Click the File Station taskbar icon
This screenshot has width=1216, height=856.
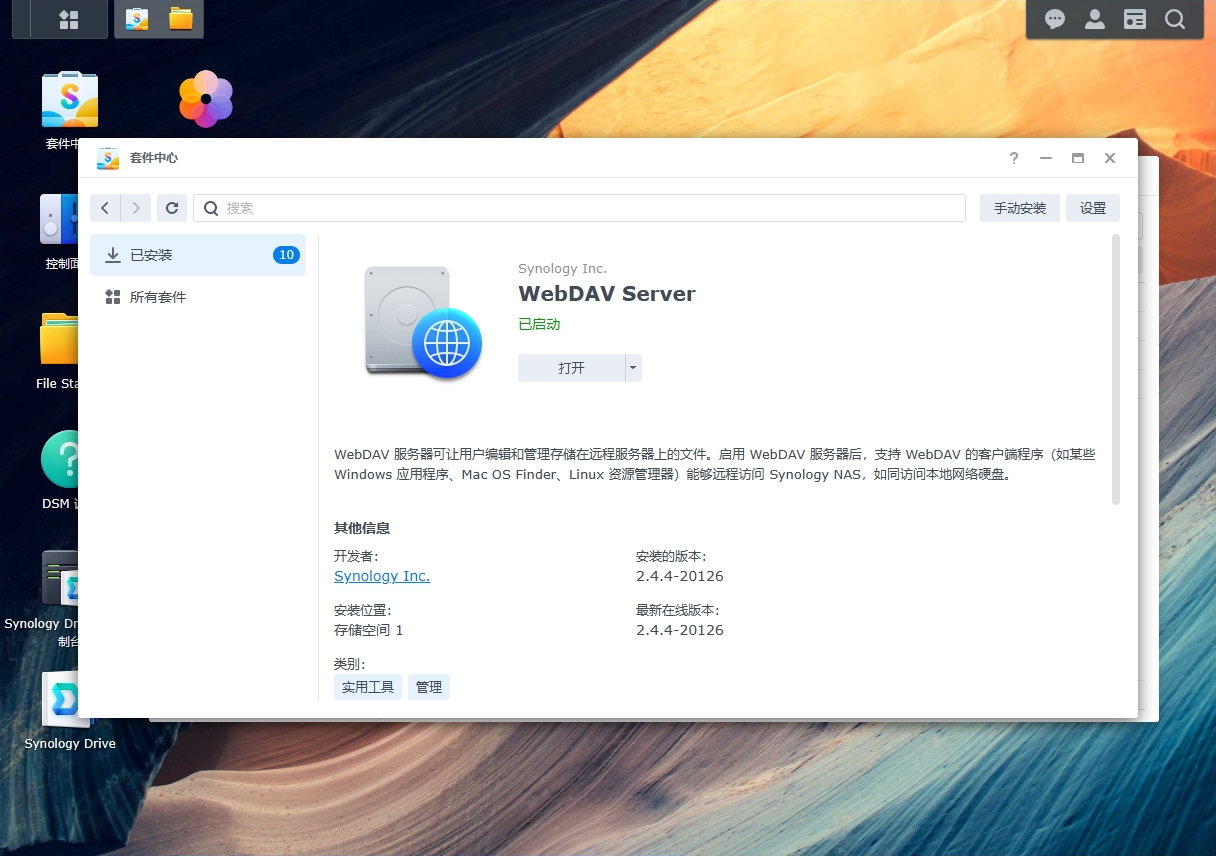pyautogui.click(x=181, y=19)
